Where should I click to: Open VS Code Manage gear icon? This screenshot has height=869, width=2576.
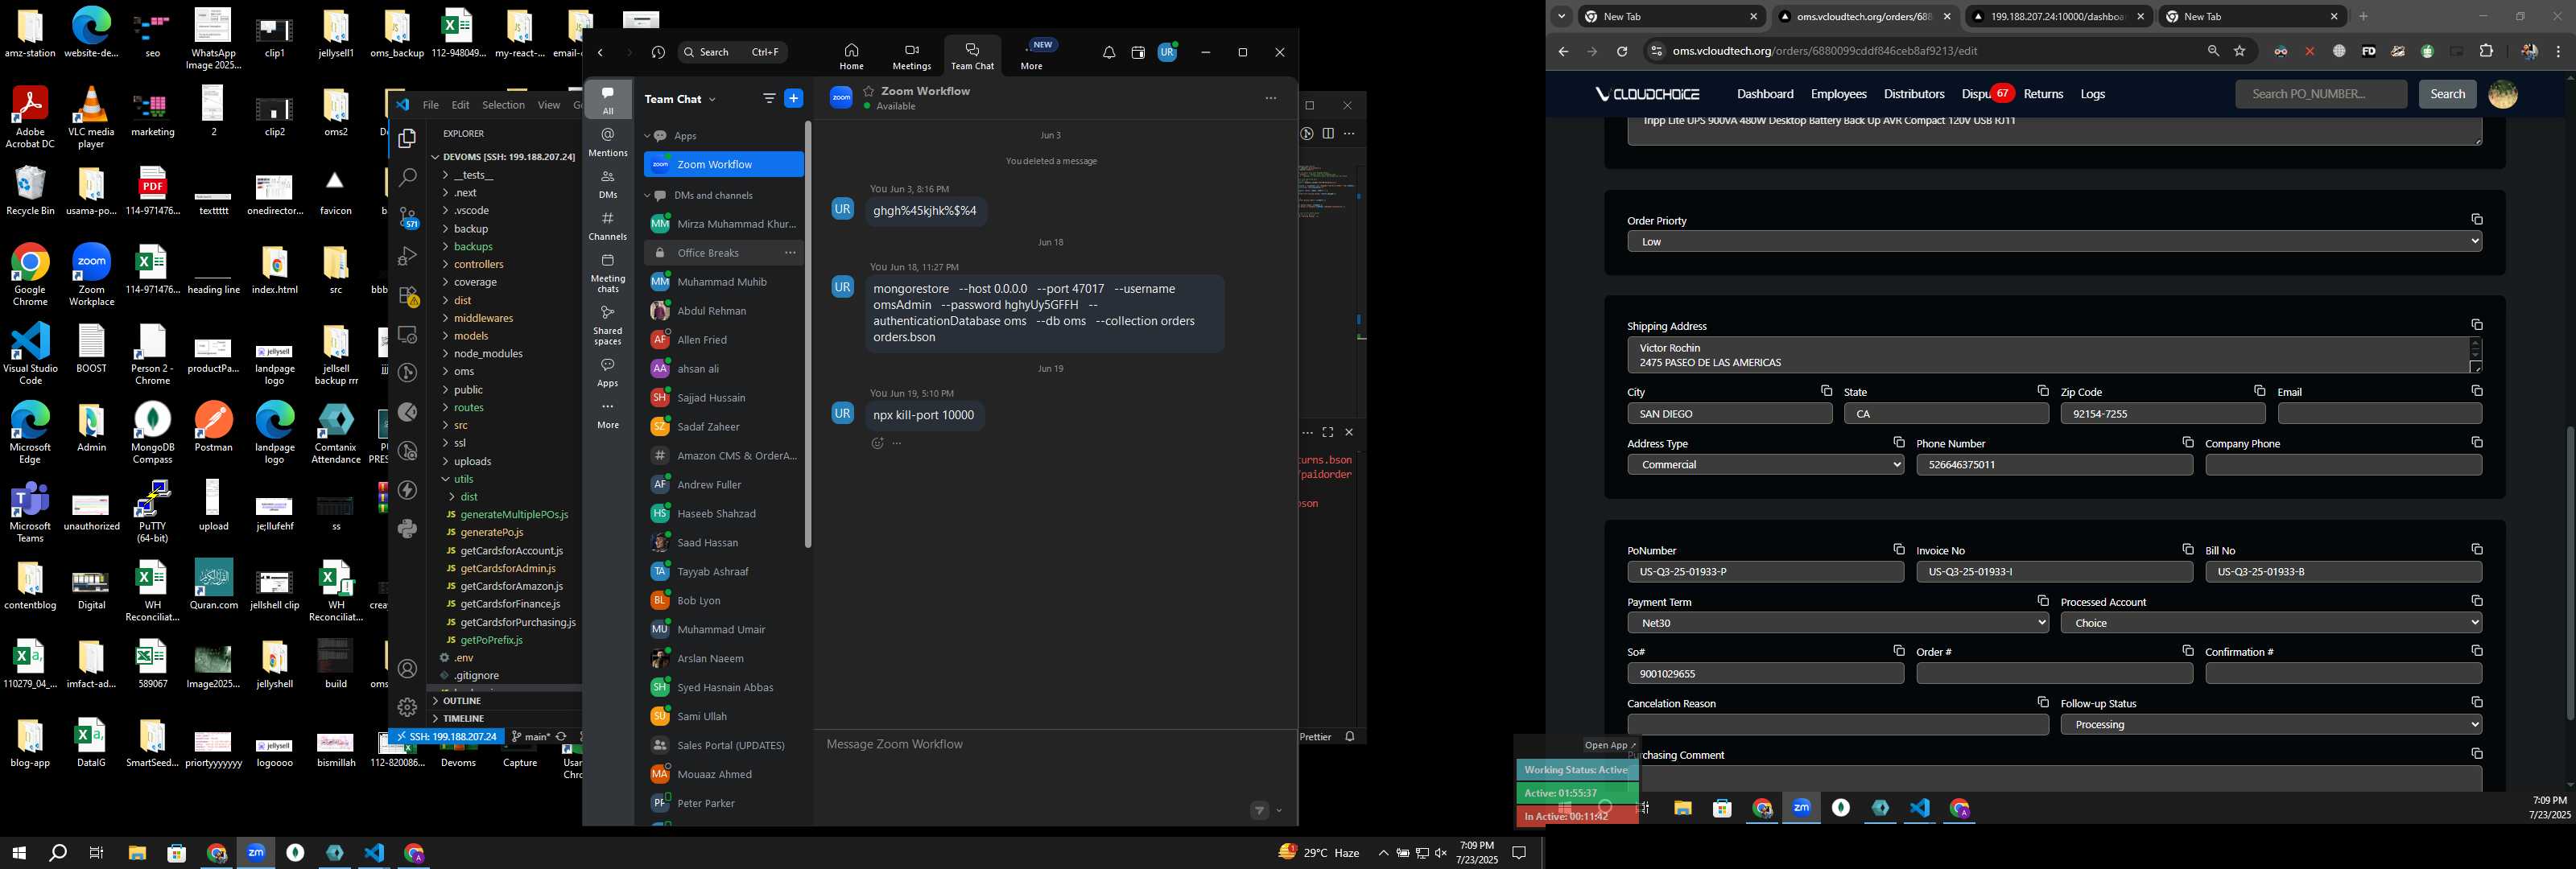[407, 707]
